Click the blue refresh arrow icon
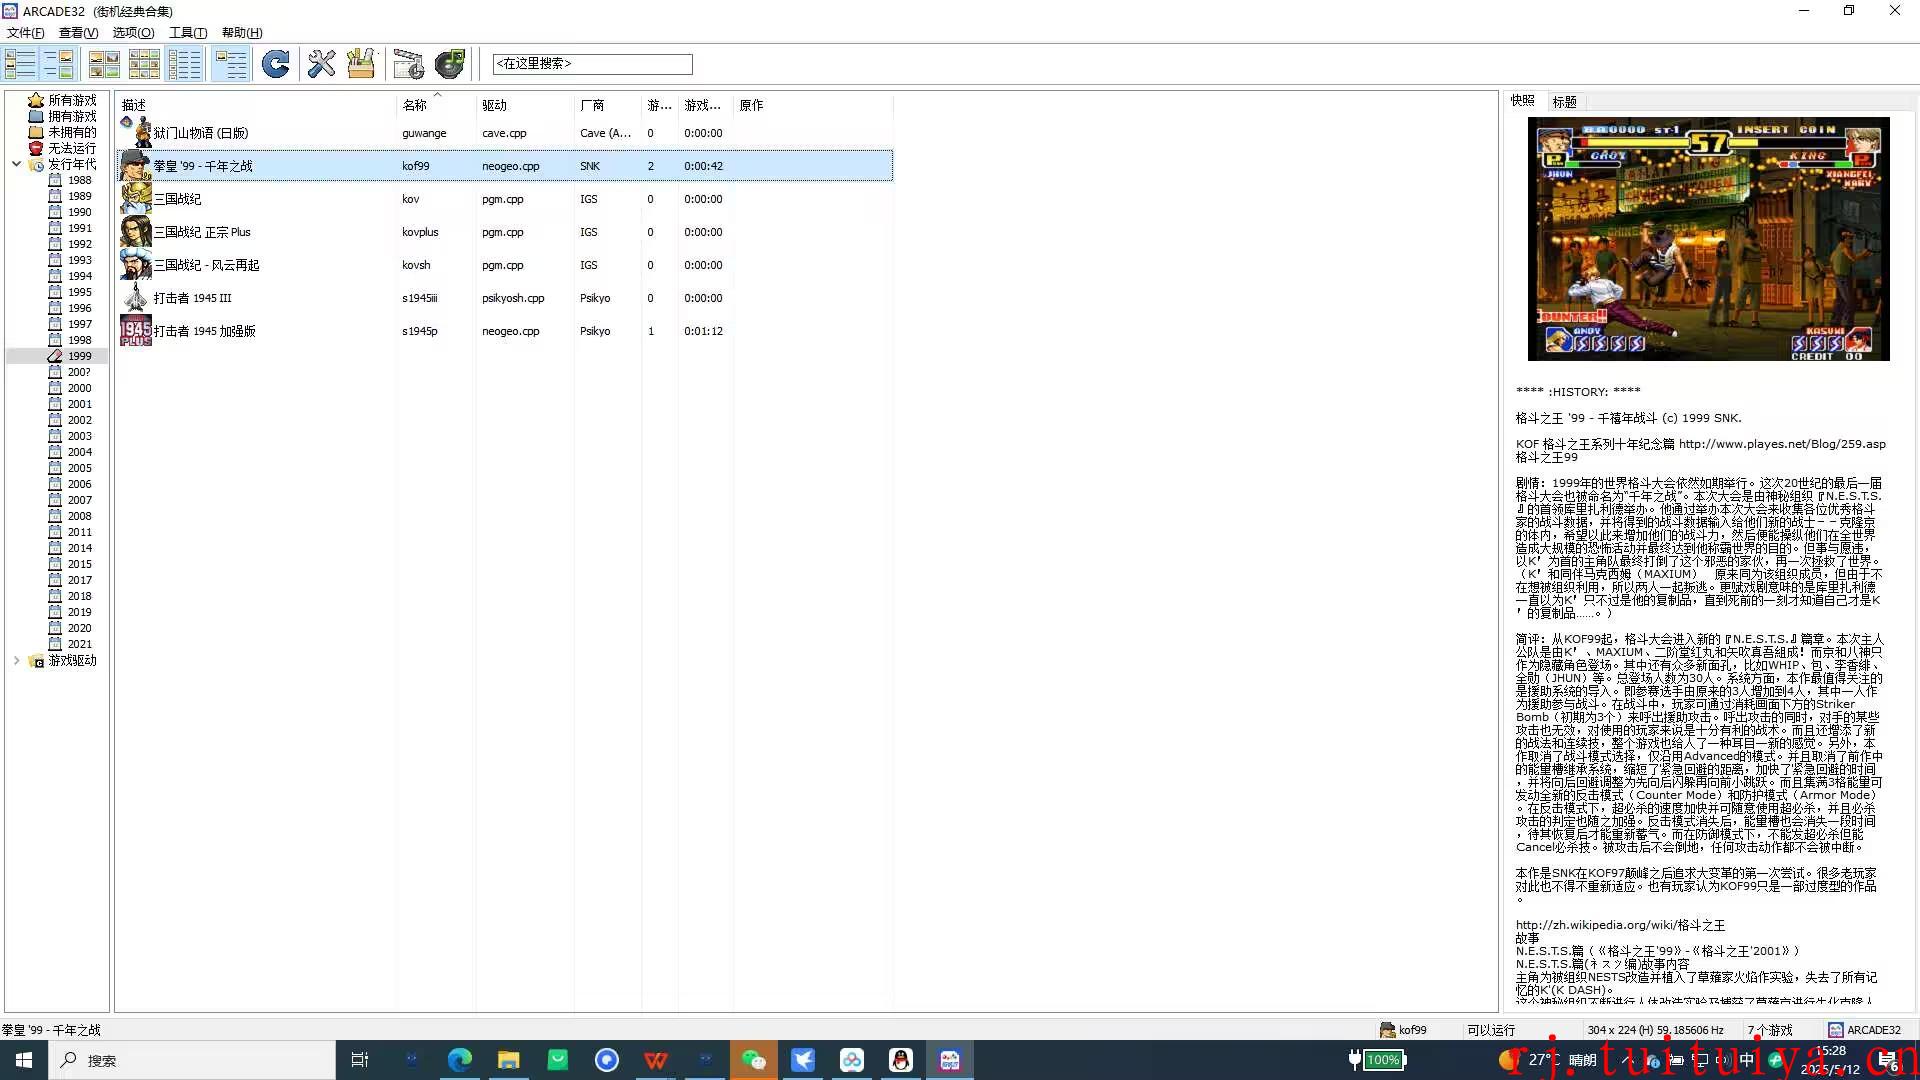 (276, 64)
